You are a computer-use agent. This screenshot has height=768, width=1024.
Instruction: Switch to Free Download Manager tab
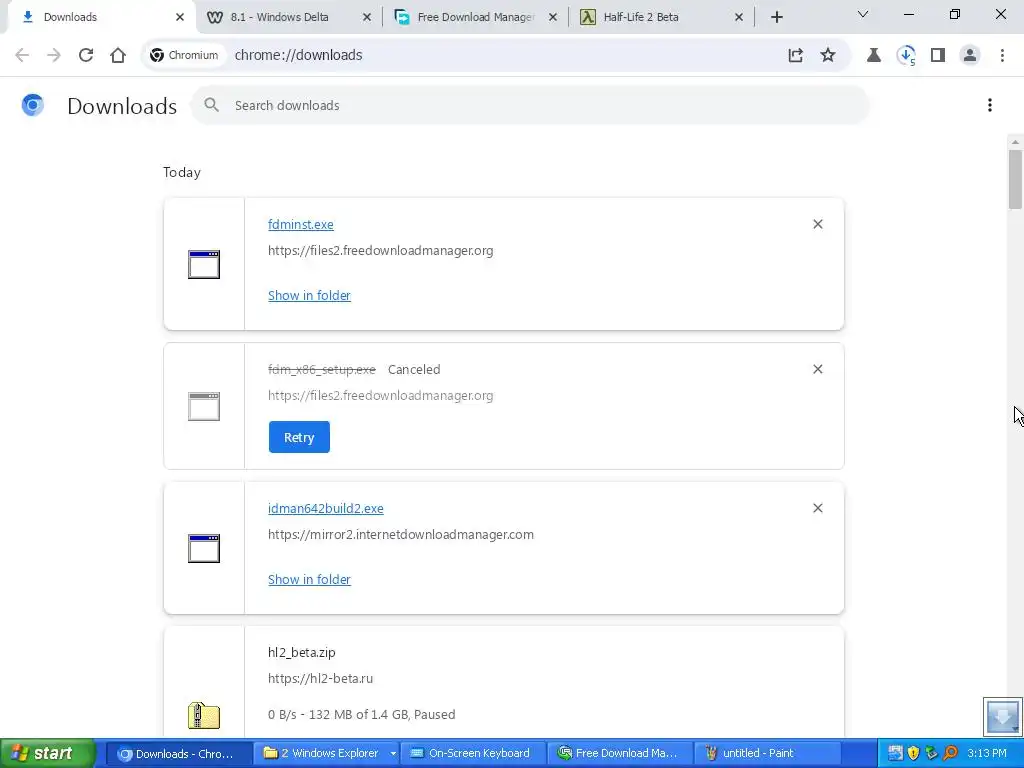[x=475, y=17]
